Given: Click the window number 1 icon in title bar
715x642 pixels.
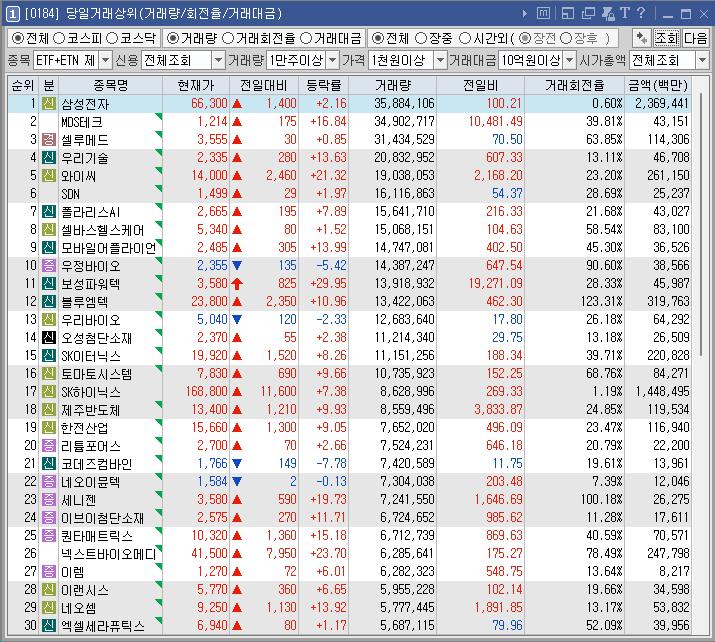Looking at the screenshot, I should point(12,14).
